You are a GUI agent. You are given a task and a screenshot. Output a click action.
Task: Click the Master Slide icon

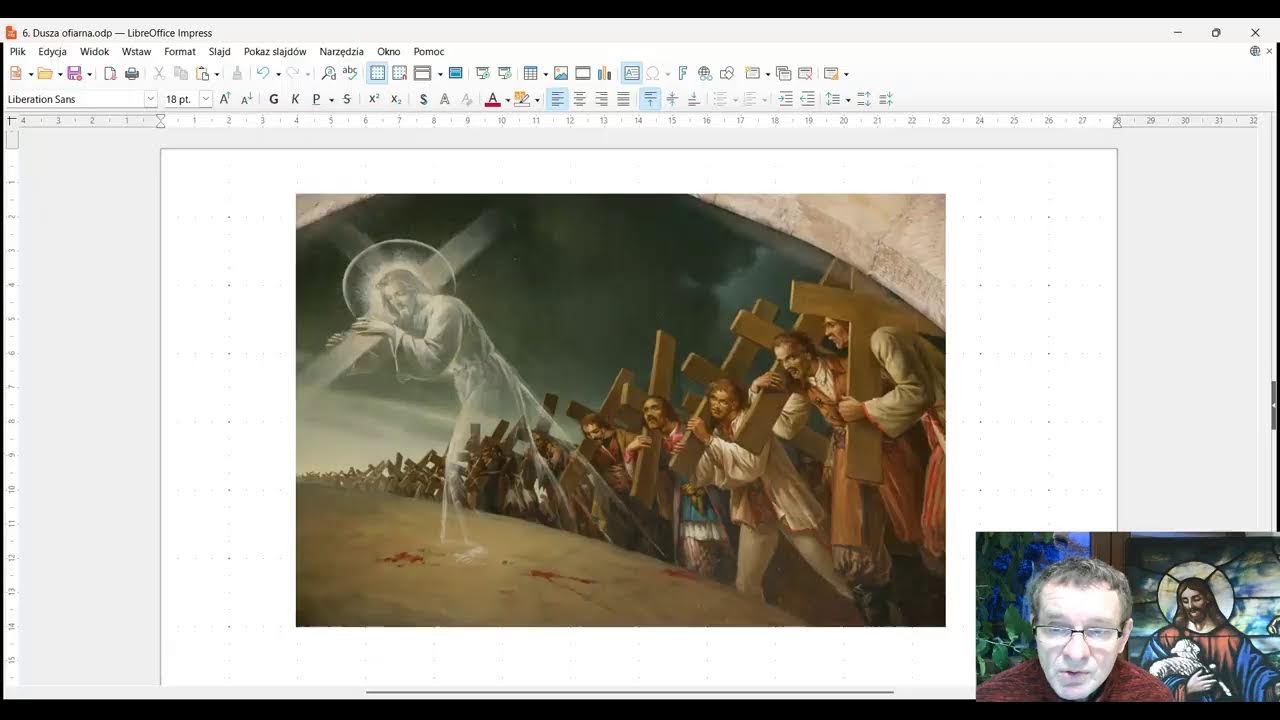click(456, 73)
